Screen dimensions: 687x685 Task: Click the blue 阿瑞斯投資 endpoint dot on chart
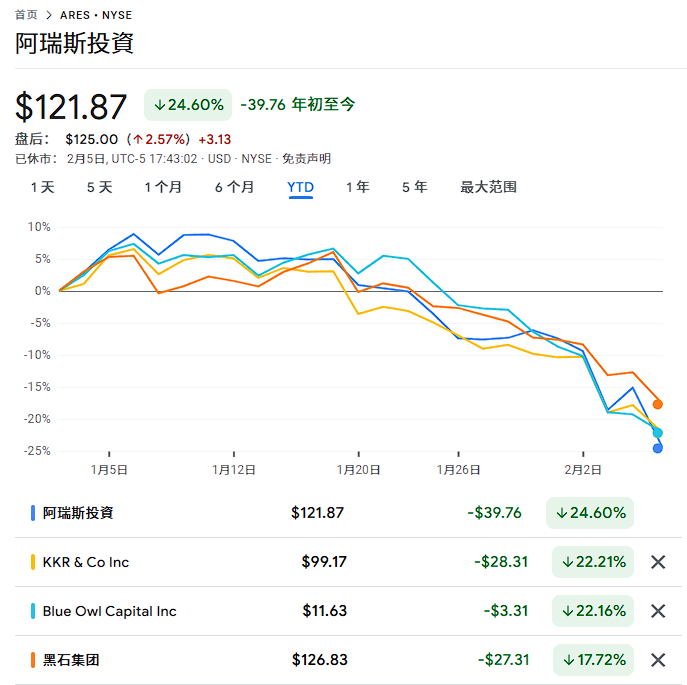[658, 448]
